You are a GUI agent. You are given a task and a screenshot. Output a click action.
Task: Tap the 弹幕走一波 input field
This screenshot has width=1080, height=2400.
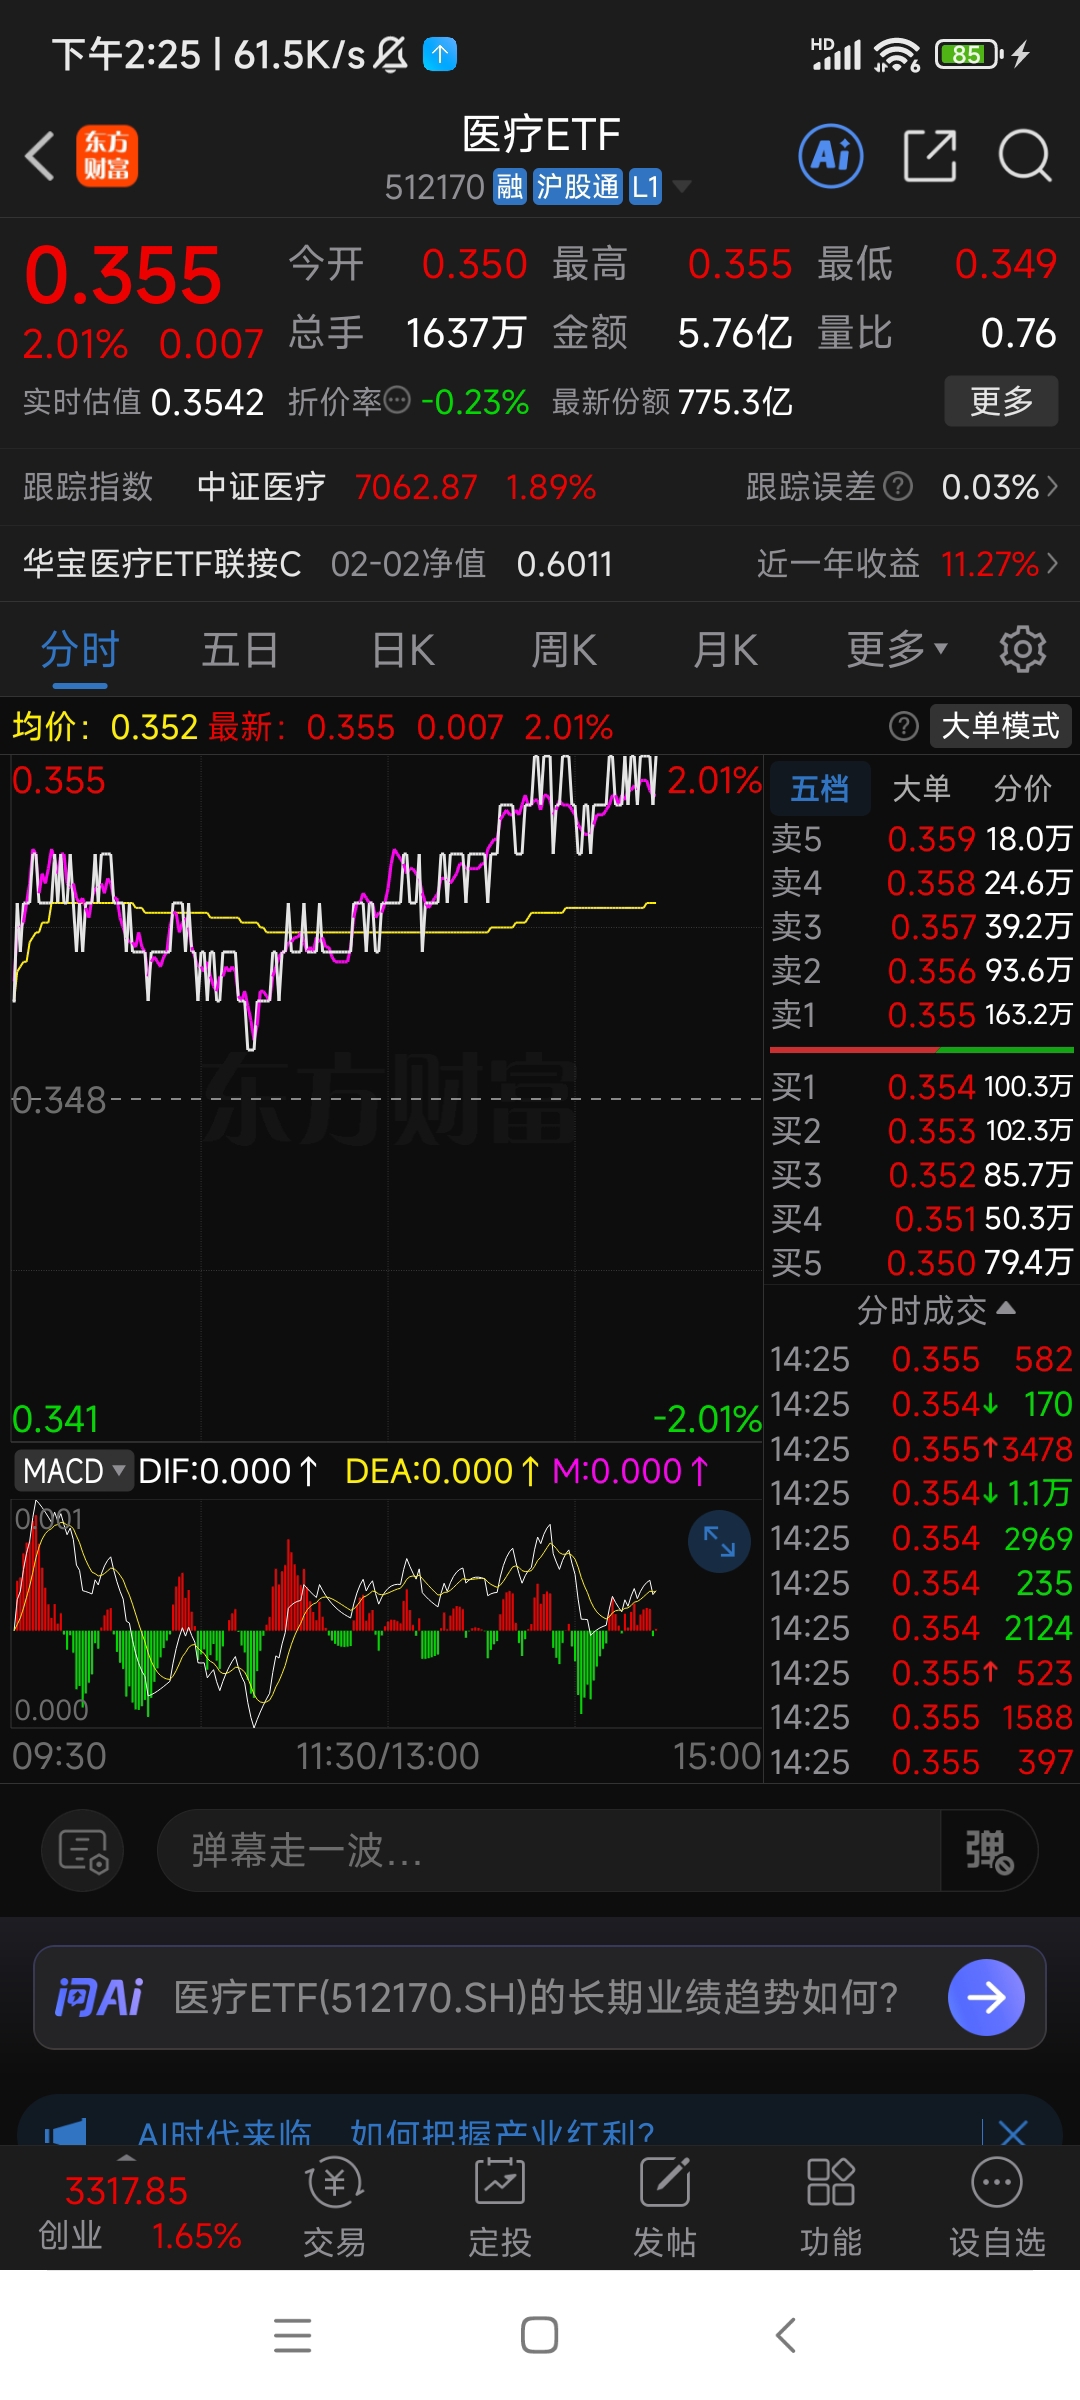549,1850
